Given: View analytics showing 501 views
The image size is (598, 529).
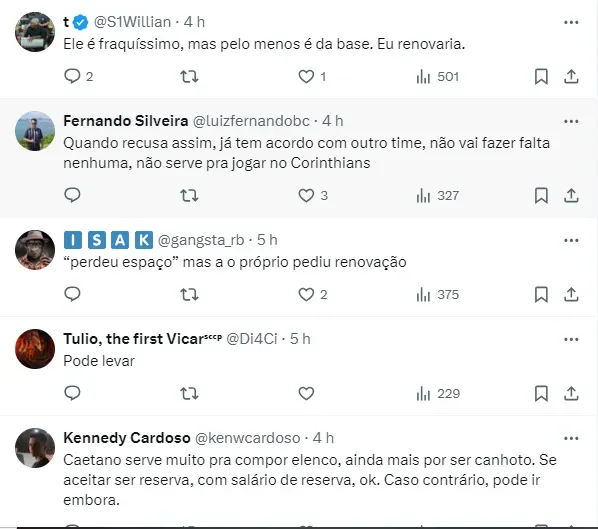Looking at the screenshot, I should 437,77.
